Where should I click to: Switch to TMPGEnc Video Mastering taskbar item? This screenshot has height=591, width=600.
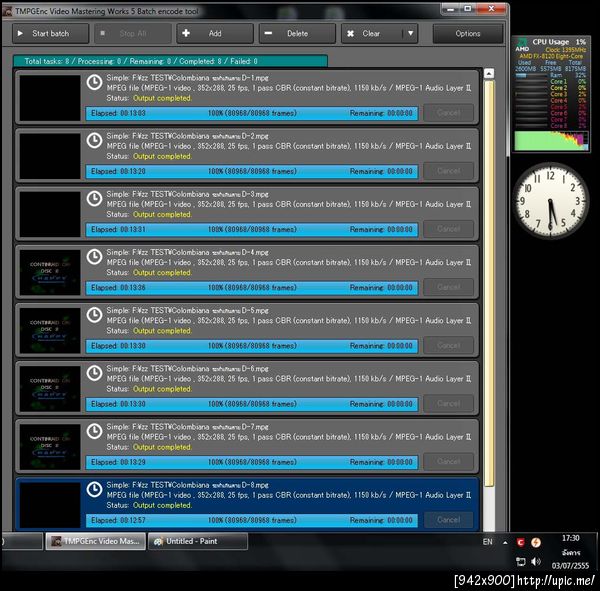click(96, 541)
